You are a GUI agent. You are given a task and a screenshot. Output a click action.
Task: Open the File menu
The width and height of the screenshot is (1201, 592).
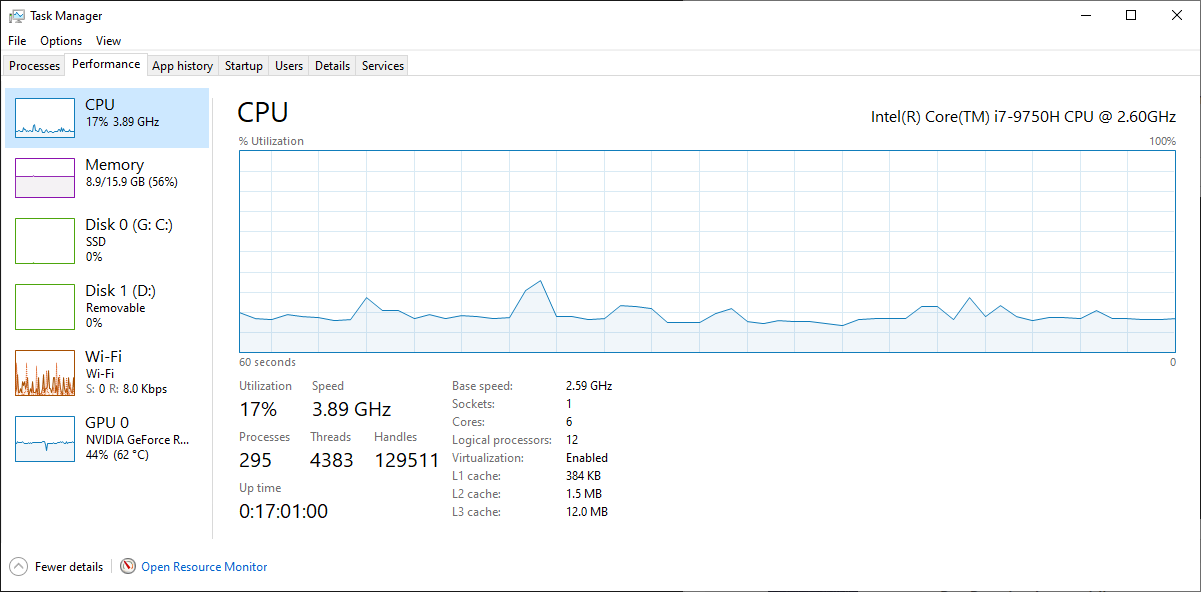pos(17,41)
